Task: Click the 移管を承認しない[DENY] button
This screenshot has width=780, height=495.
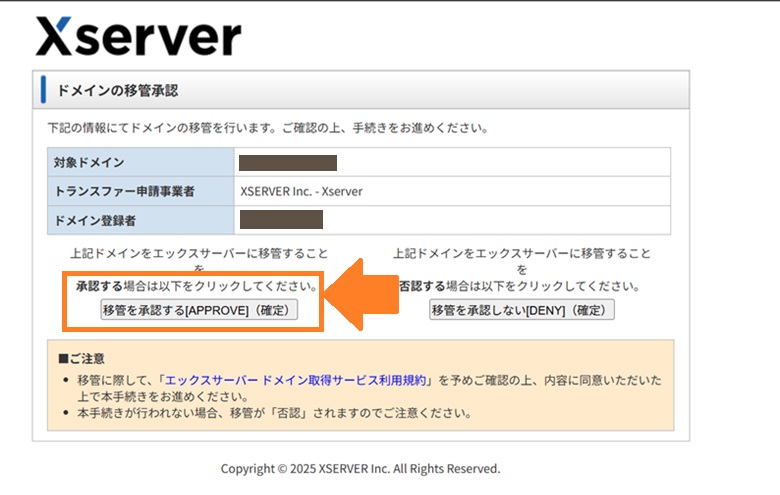Action: 521,310
